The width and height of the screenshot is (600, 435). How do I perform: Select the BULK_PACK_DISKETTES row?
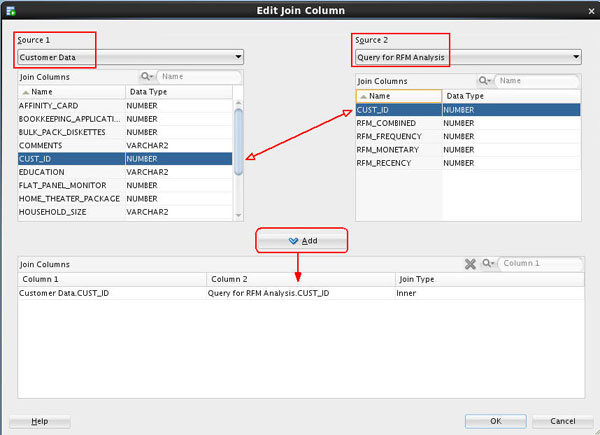tap(125, 132)
